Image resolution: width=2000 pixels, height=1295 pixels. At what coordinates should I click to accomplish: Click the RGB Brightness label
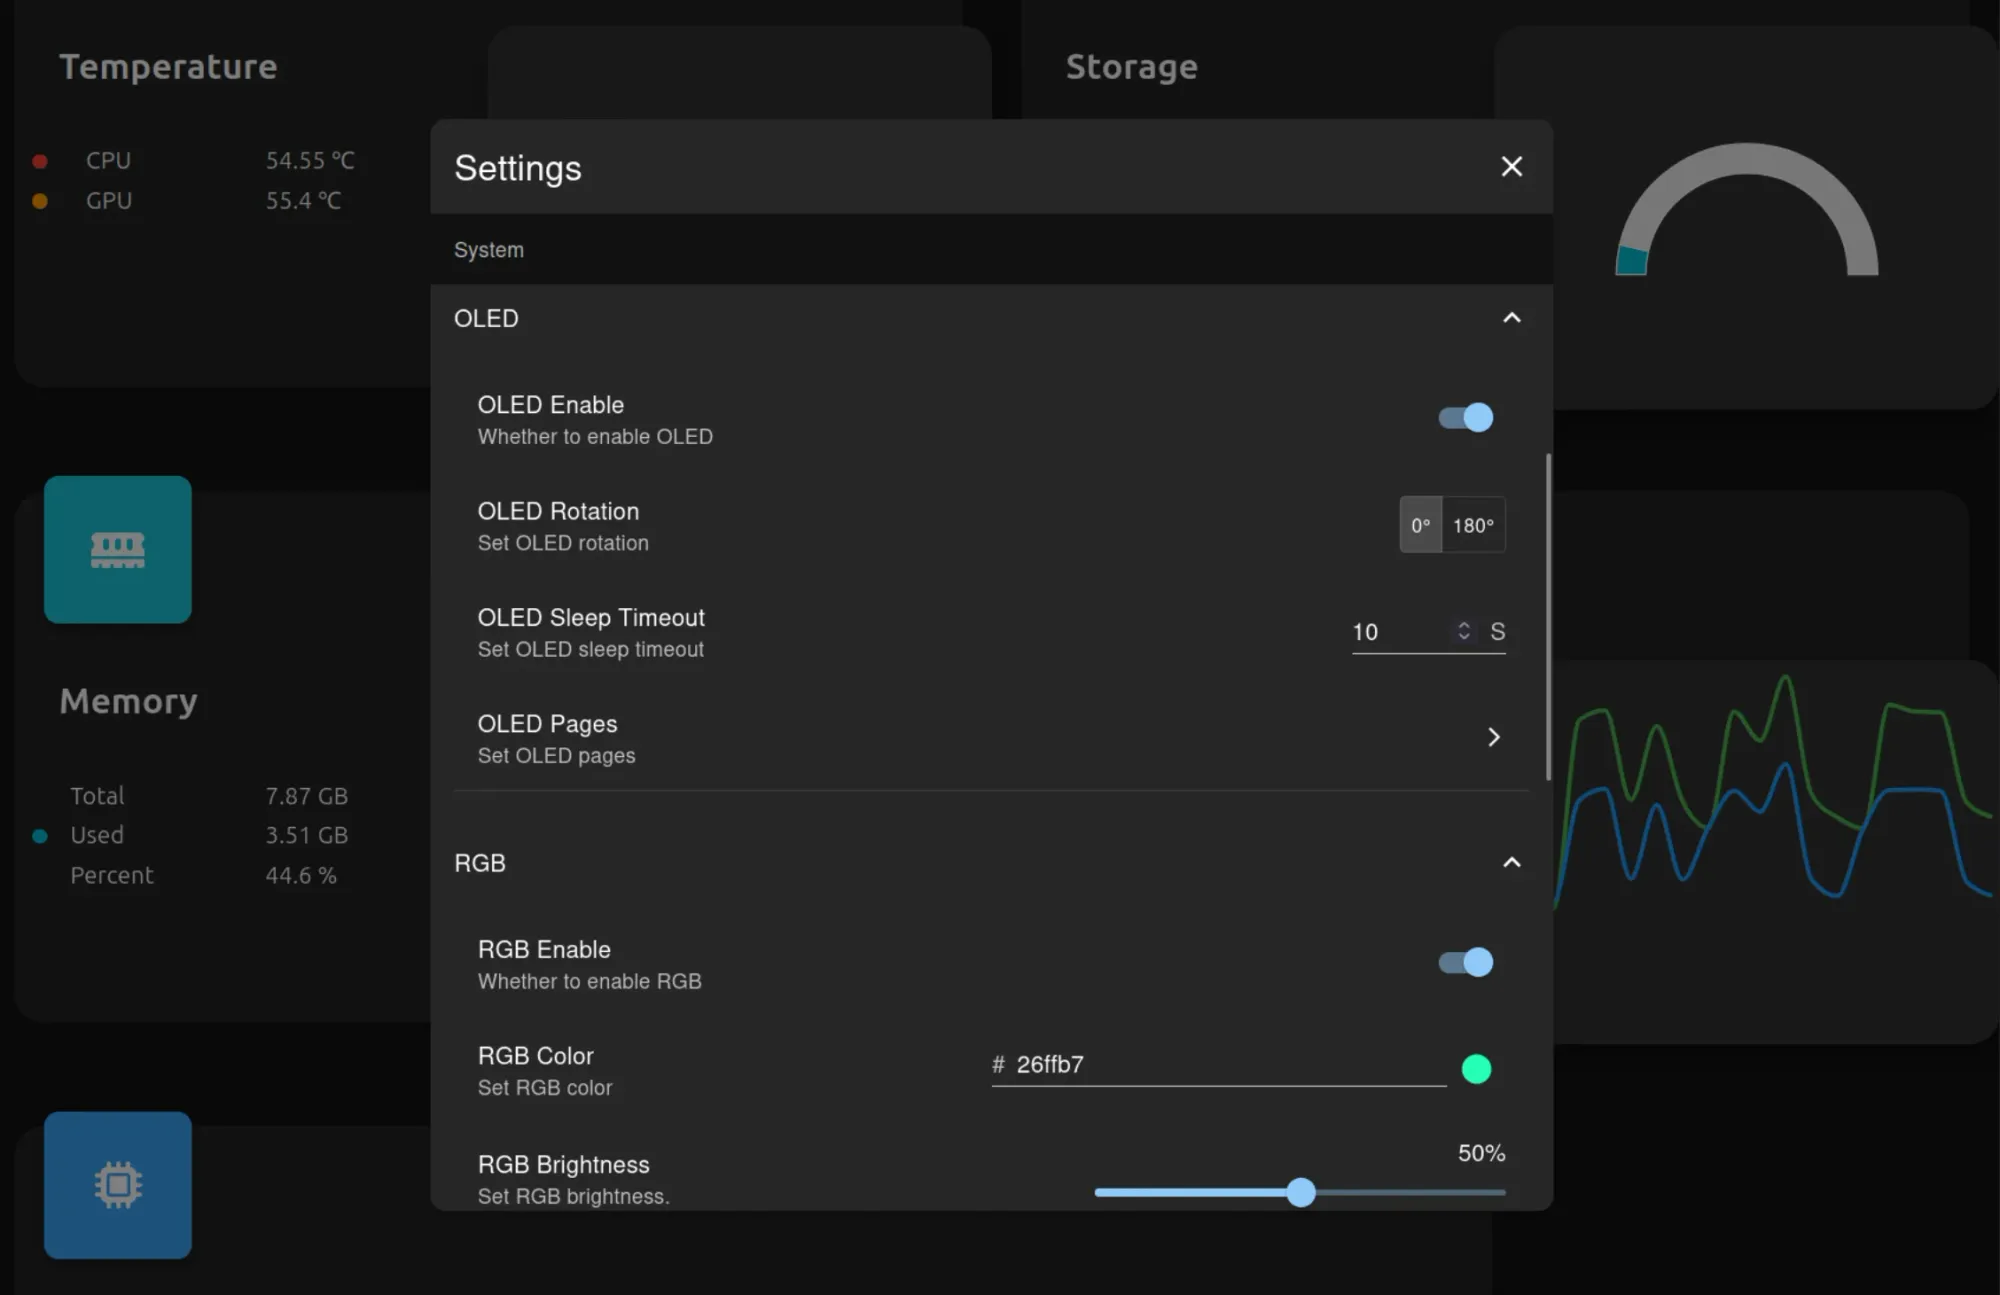[563, 1165]
